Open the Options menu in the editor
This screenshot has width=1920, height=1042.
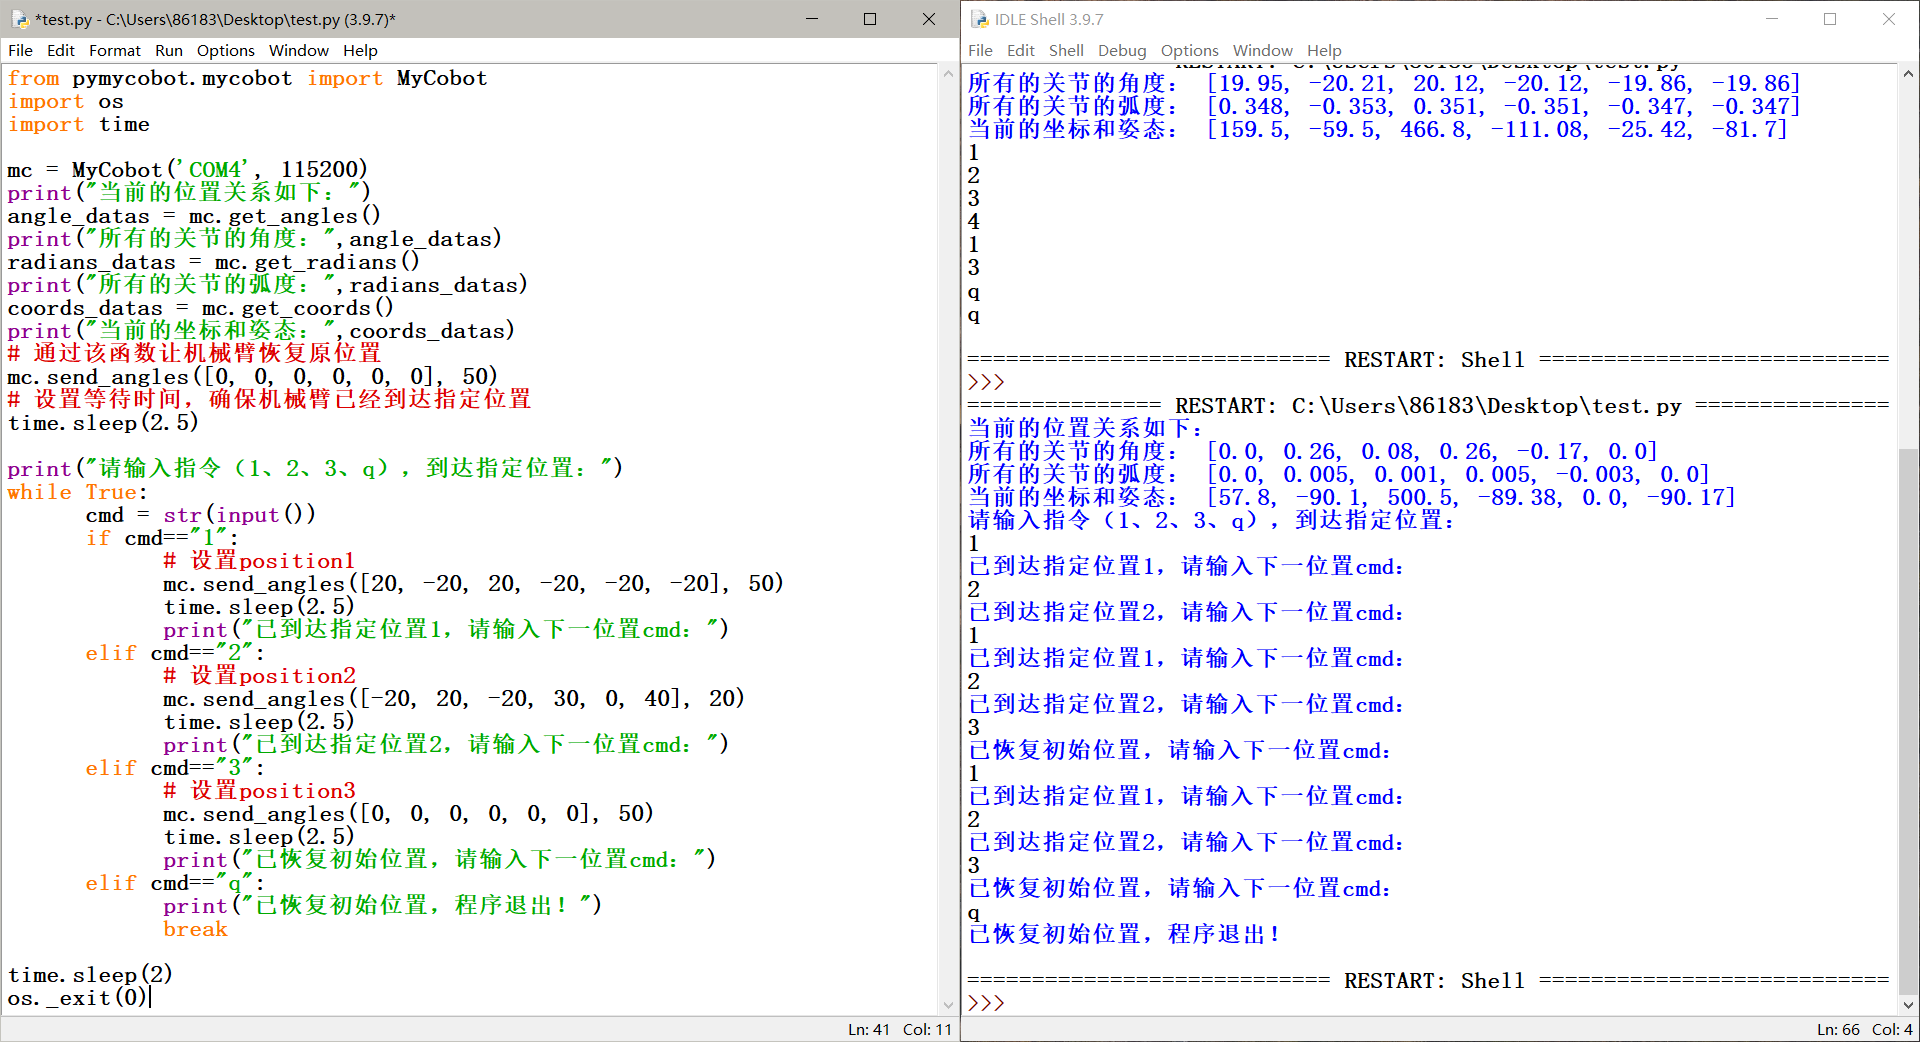click(225, 50)
